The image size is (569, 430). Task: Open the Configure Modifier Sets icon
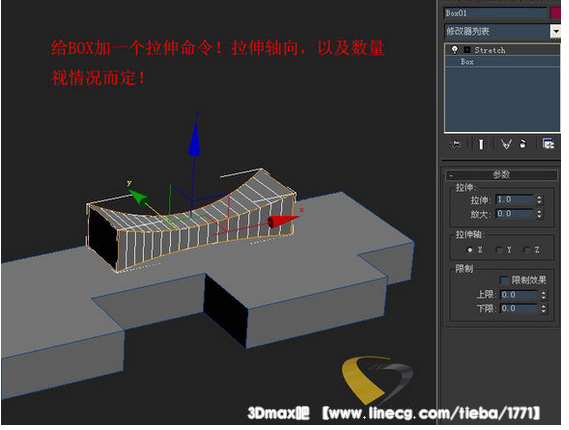[548, 144]
